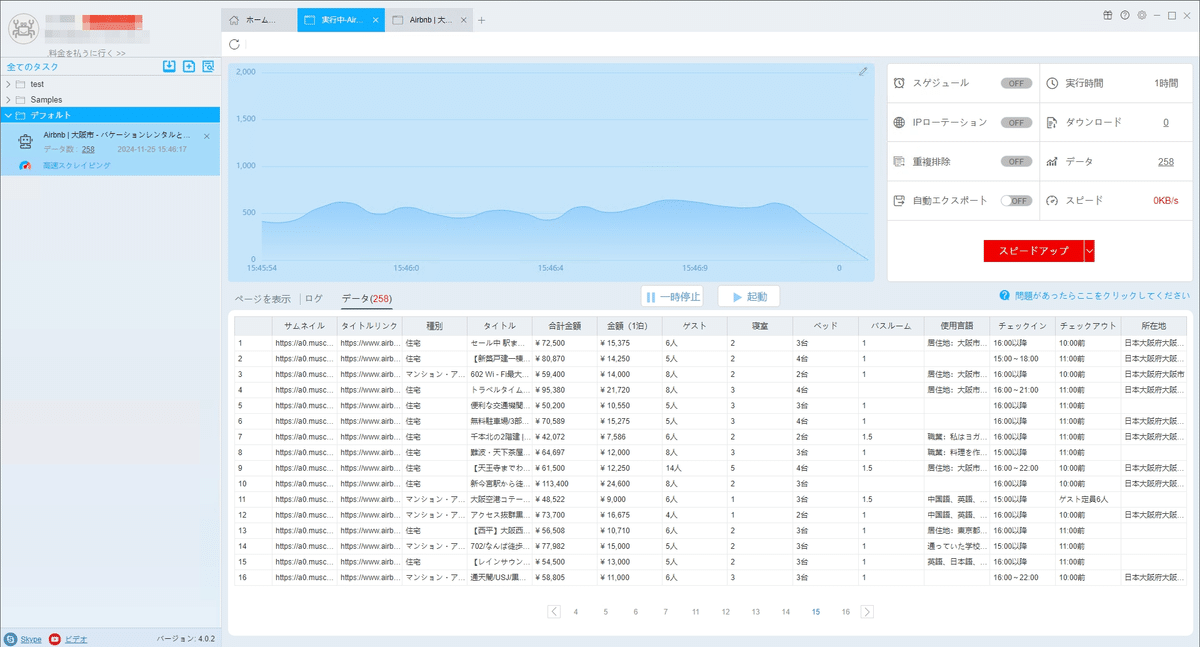Click the alarm clock スケジュール icon

coord(900,83)
